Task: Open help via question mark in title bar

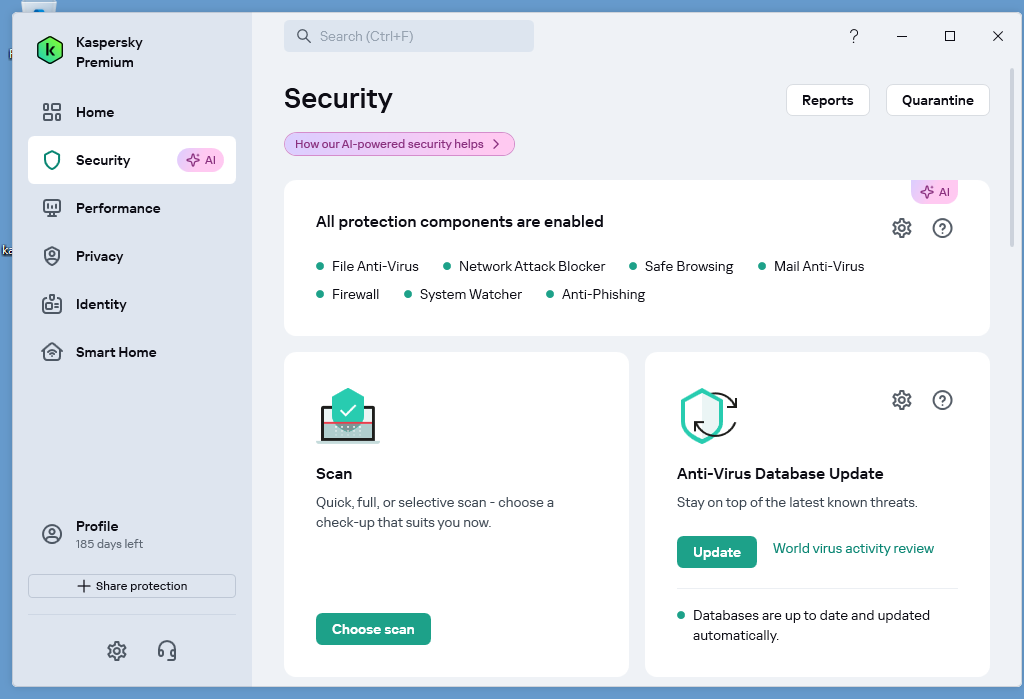Action: pos(854,36)
